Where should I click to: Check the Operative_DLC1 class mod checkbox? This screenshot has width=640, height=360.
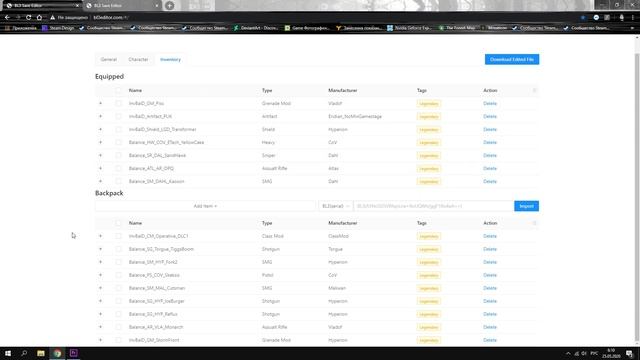coord(118,236)
